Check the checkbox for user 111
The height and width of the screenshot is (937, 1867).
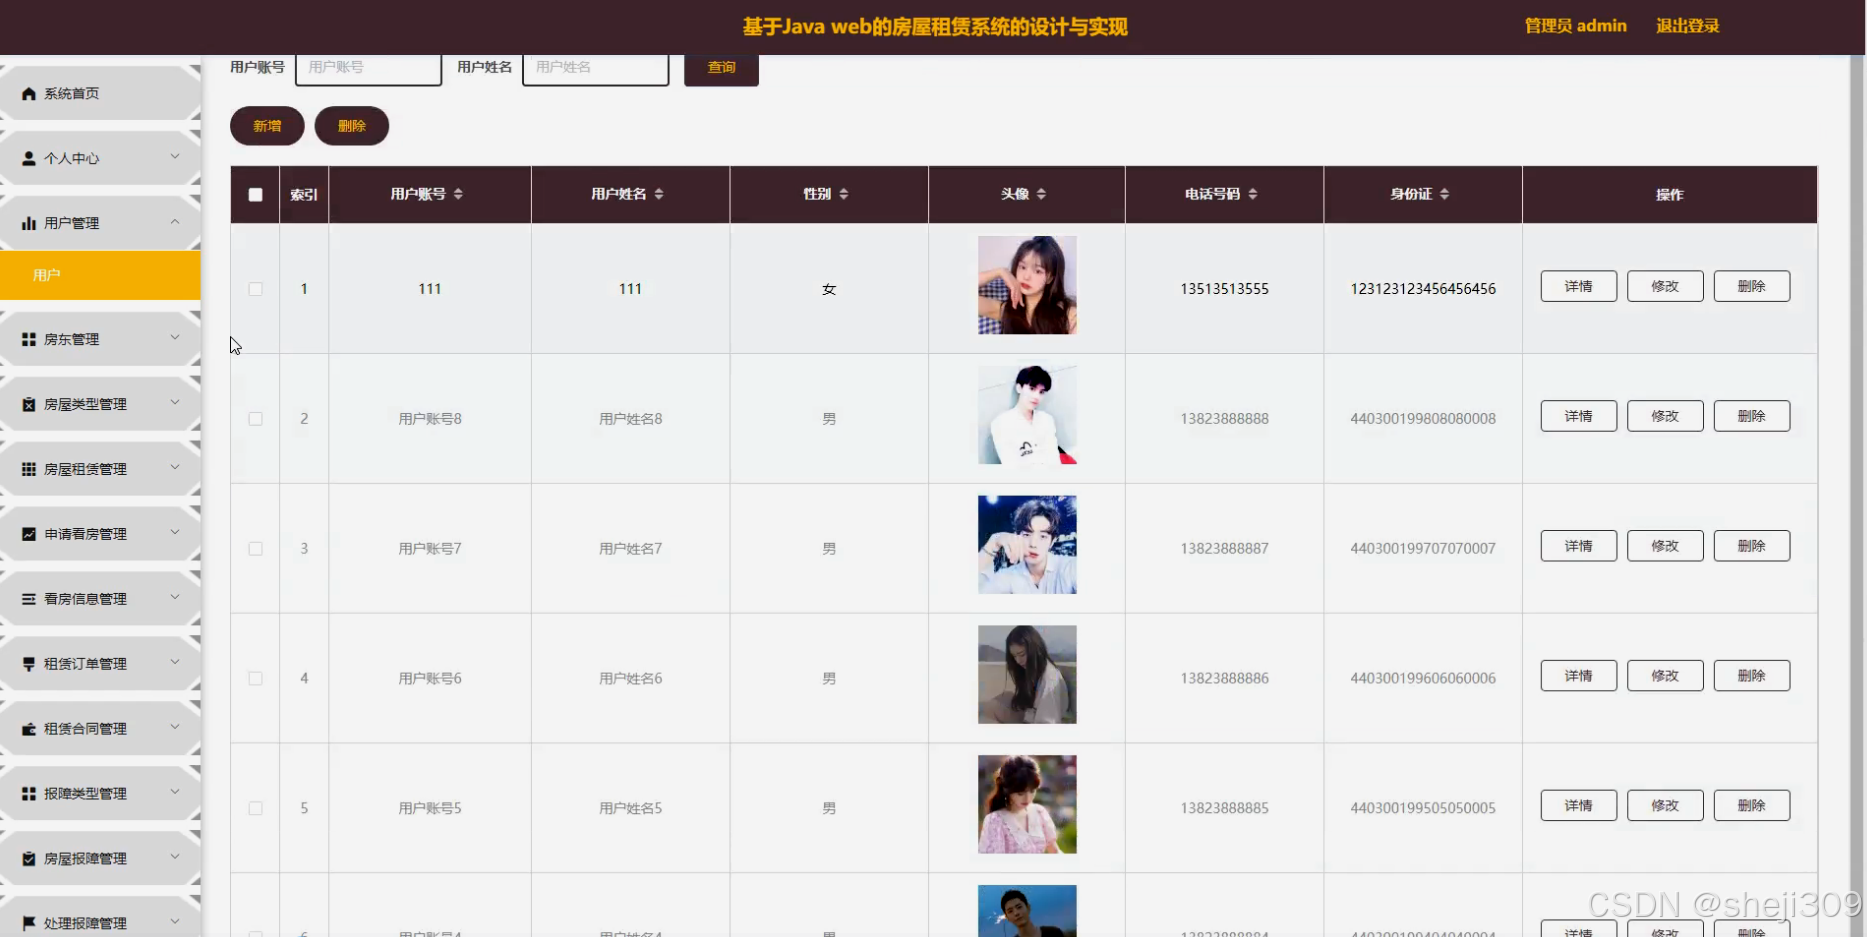pyautogui.click(x=254, y=288)
